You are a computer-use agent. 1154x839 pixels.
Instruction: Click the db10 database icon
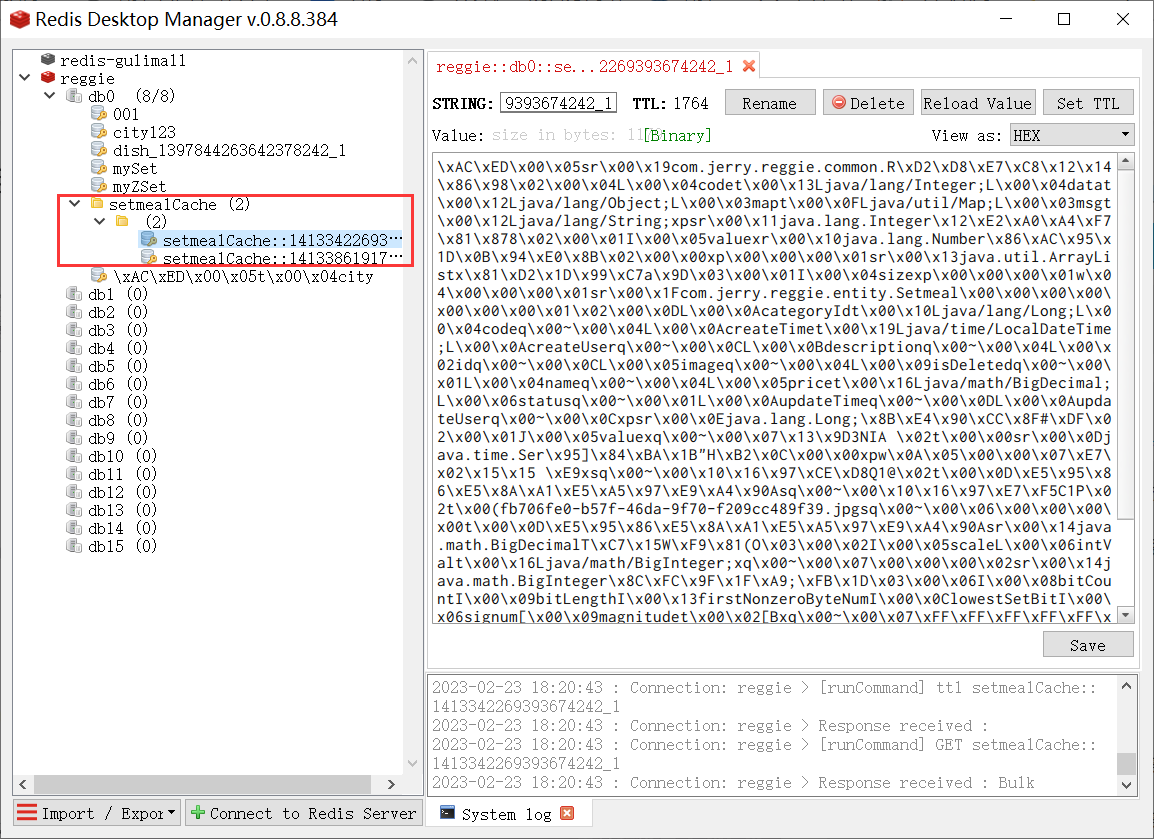tap(74, 456)
